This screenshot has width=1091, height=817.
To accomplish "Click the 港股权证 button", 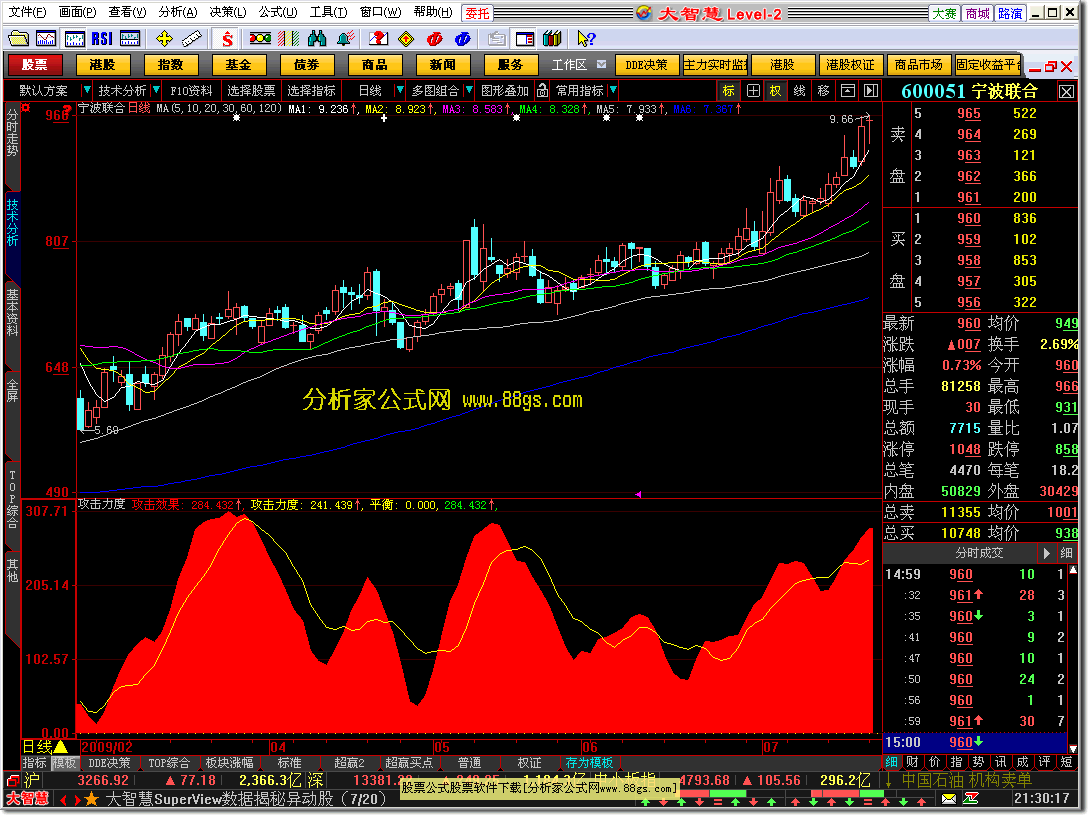I will pyautogui.click(x=850, y=65).
